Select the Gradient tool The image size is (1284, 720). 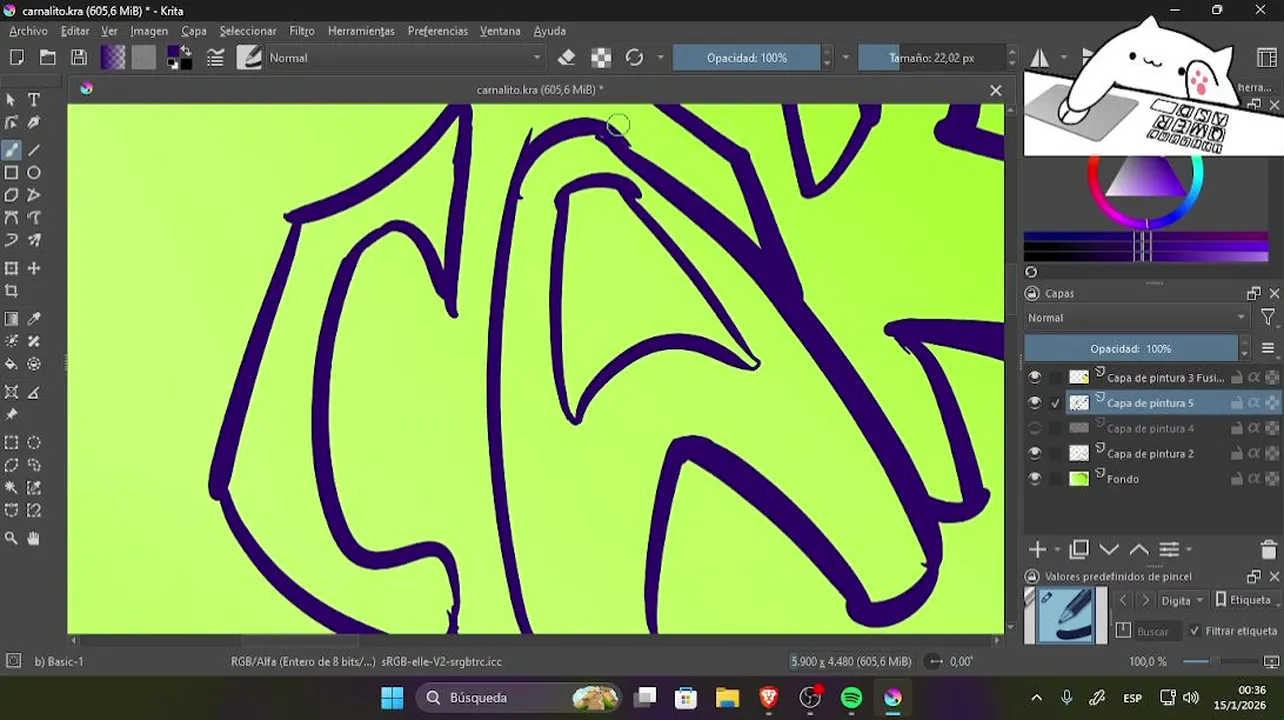(x=11, y=319)
